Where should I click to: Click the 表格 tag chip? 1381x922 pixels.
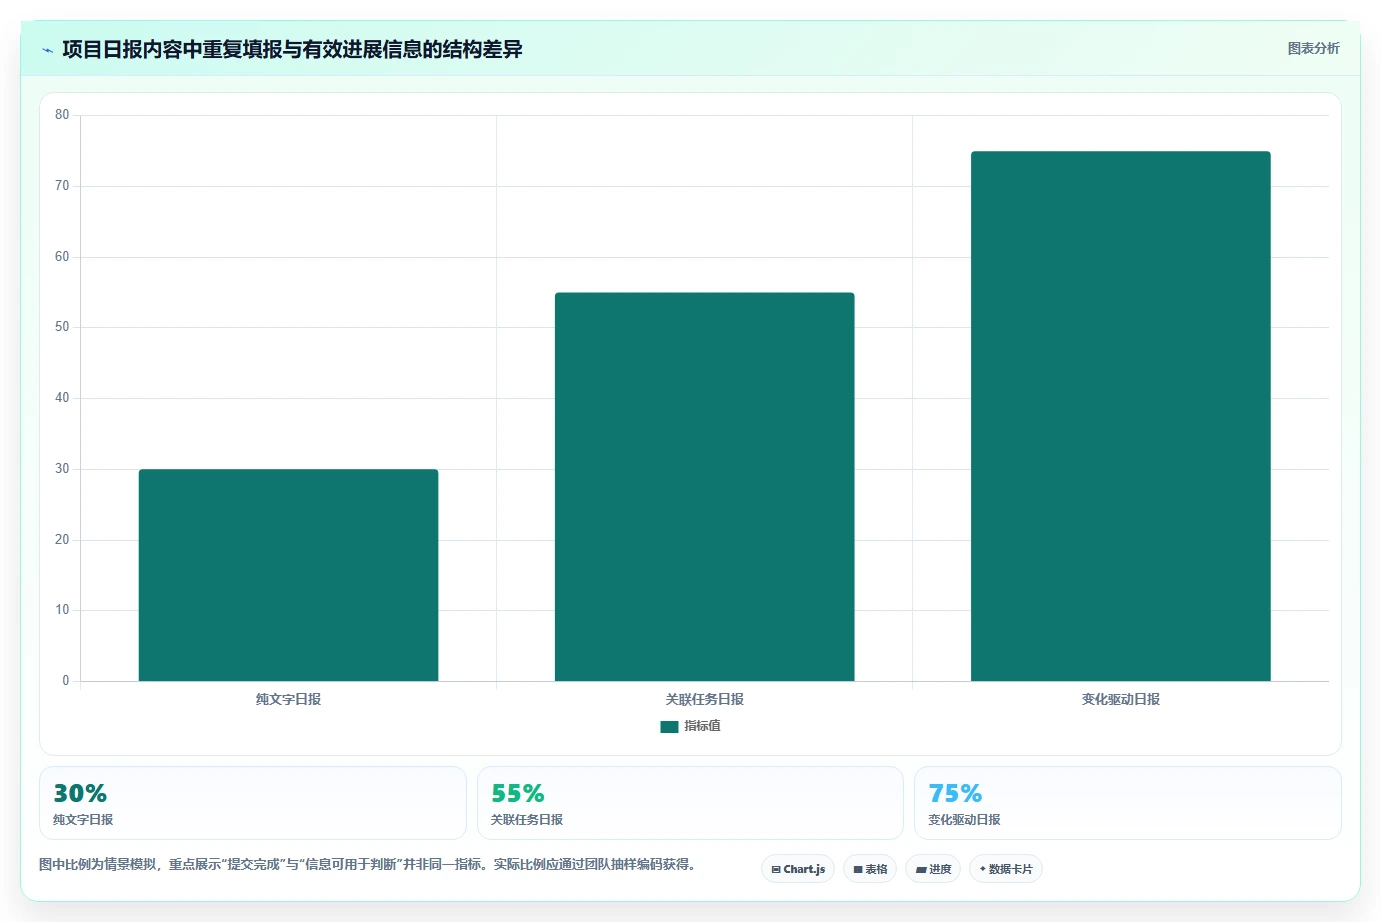pyautogui.click(x=870, y=869)
